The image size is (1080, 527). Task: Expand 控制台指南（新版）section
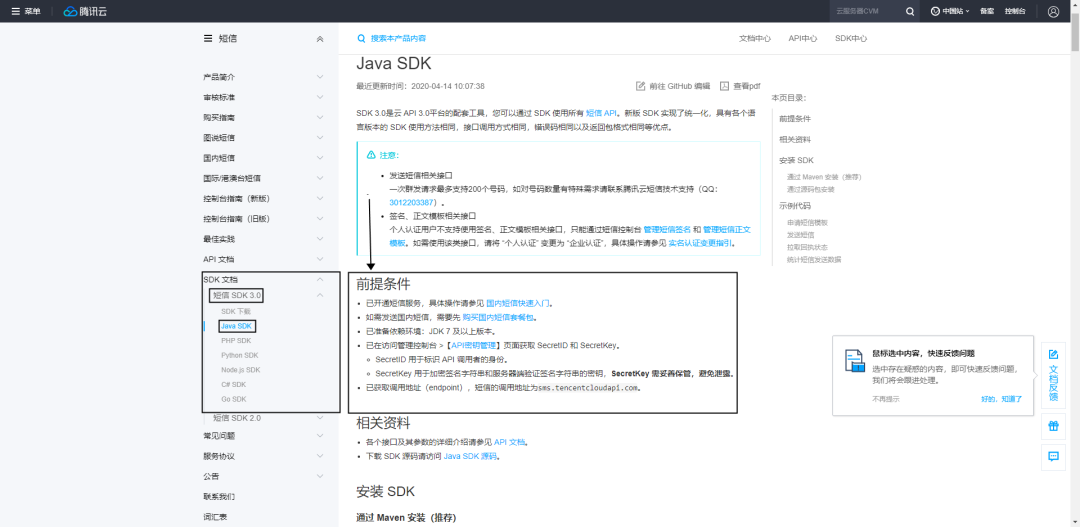pos(320,198)
